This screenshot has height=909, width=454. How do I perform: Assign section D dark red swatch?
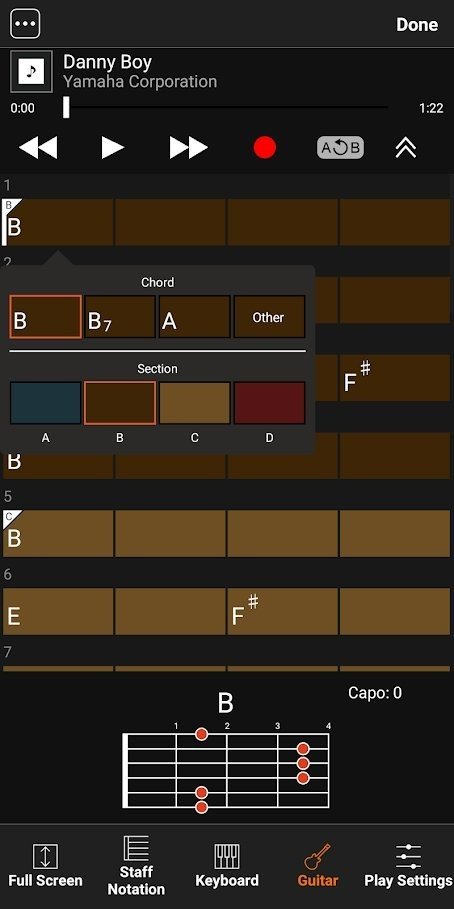(x=269, y=403)
